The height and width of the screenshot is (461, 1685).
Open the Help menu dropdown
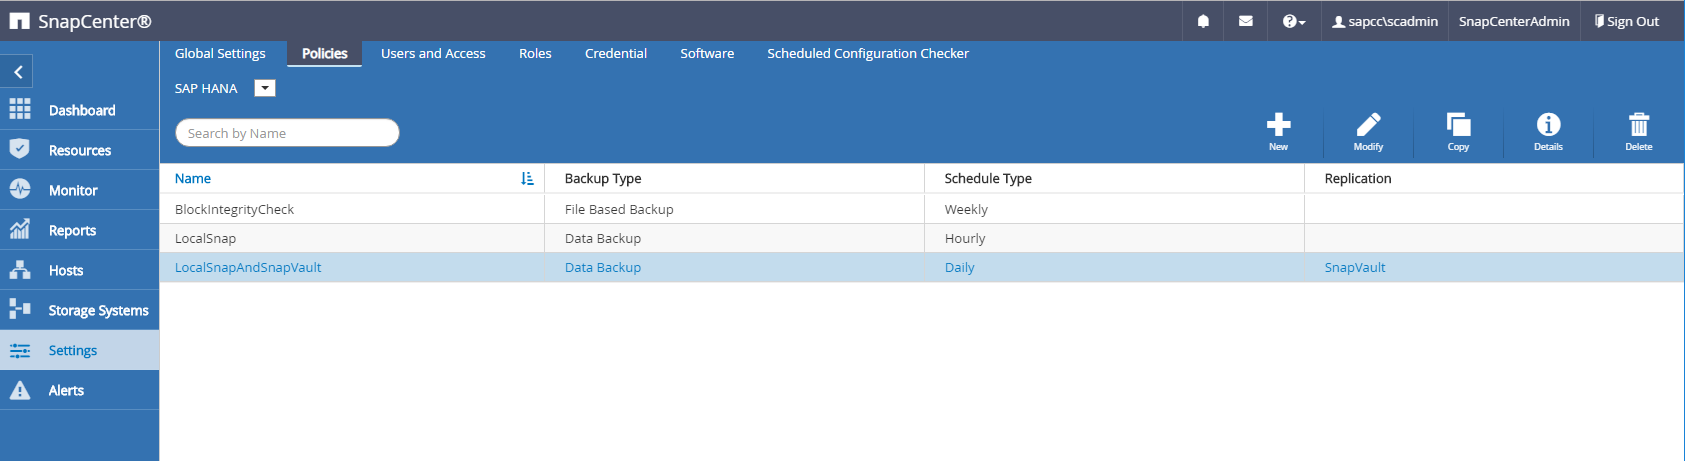[x=1293, y=21]
